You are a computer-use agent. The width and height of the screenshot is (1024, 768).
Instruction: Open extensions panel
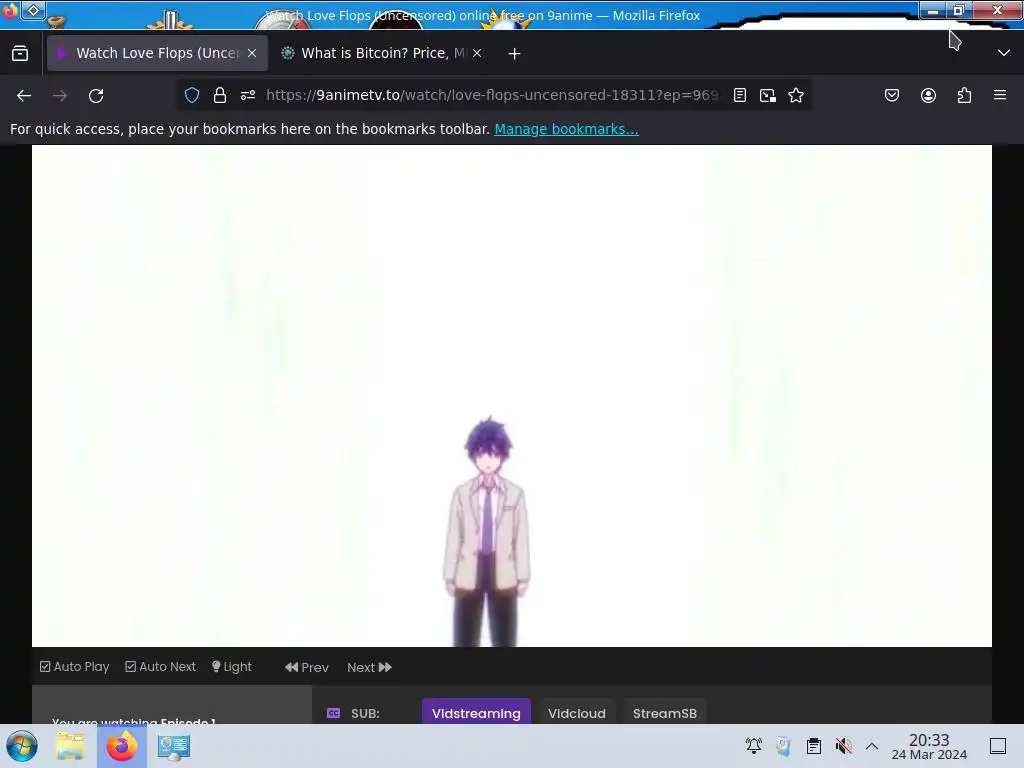pyautogui.click(x=964, y=95)
